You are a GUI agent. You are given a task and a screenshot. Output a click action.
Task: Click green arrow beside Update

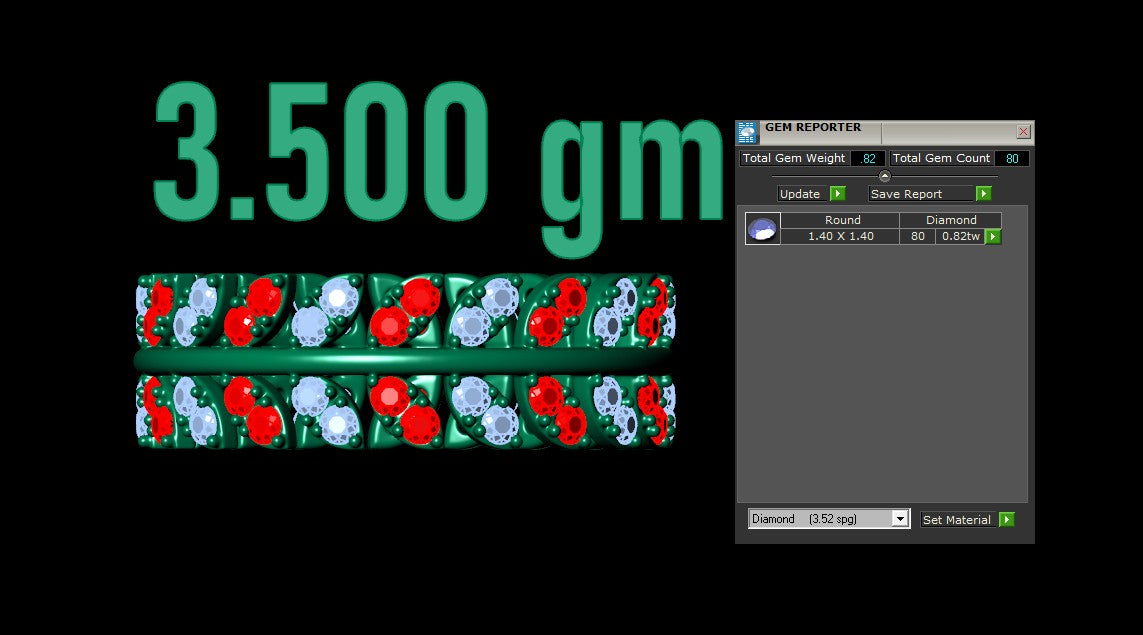838,193
